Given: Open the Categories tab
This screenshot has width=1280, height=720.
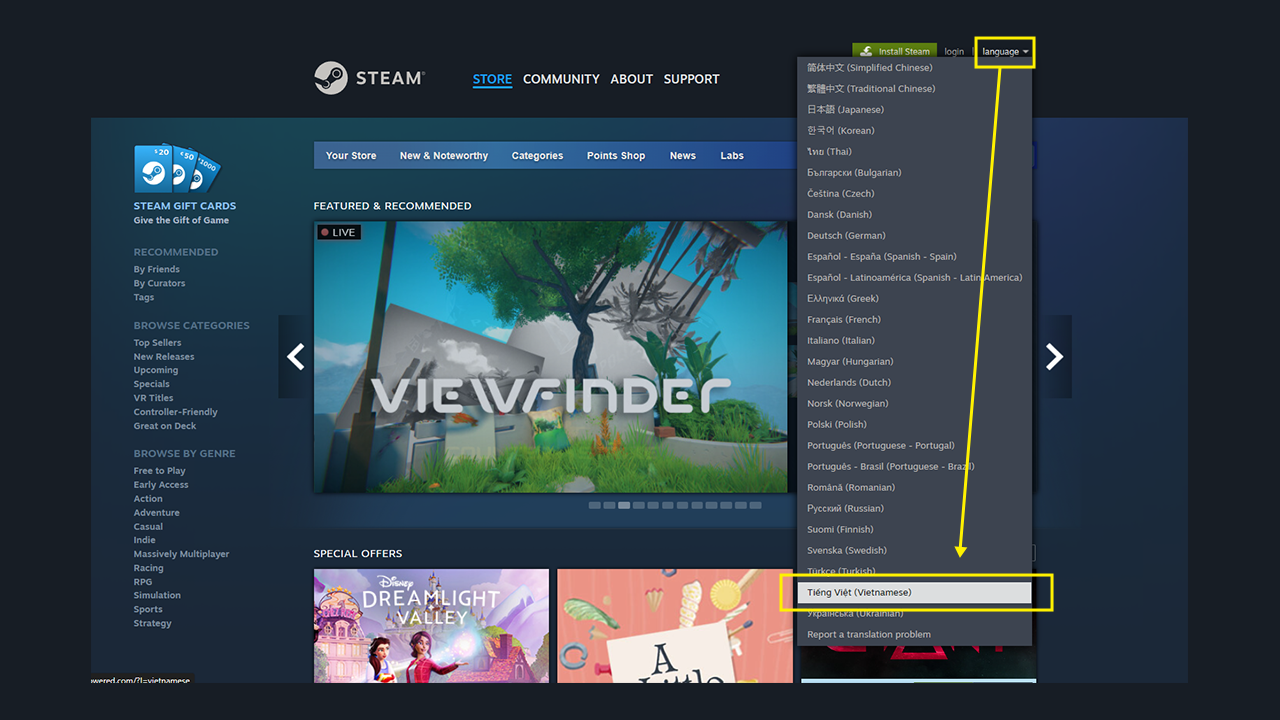Looking at the screenshot, I should click(x=537, y=156).
